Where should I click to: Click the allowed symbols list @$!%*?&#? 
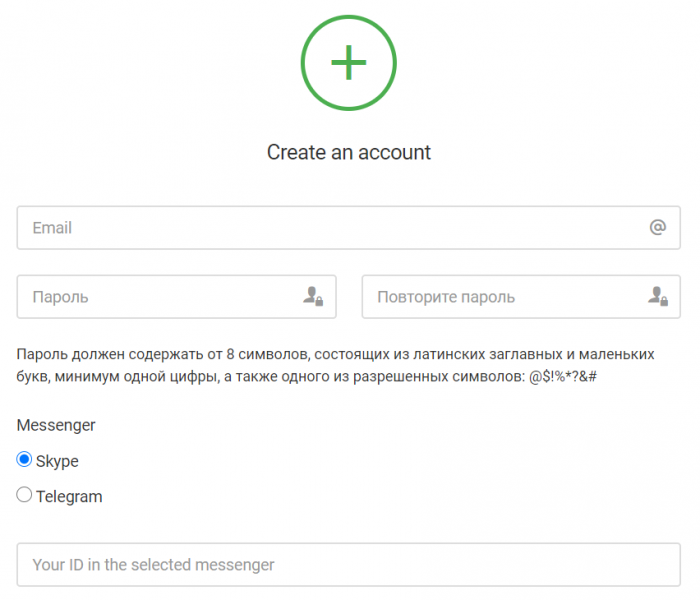tap(562, 377)
